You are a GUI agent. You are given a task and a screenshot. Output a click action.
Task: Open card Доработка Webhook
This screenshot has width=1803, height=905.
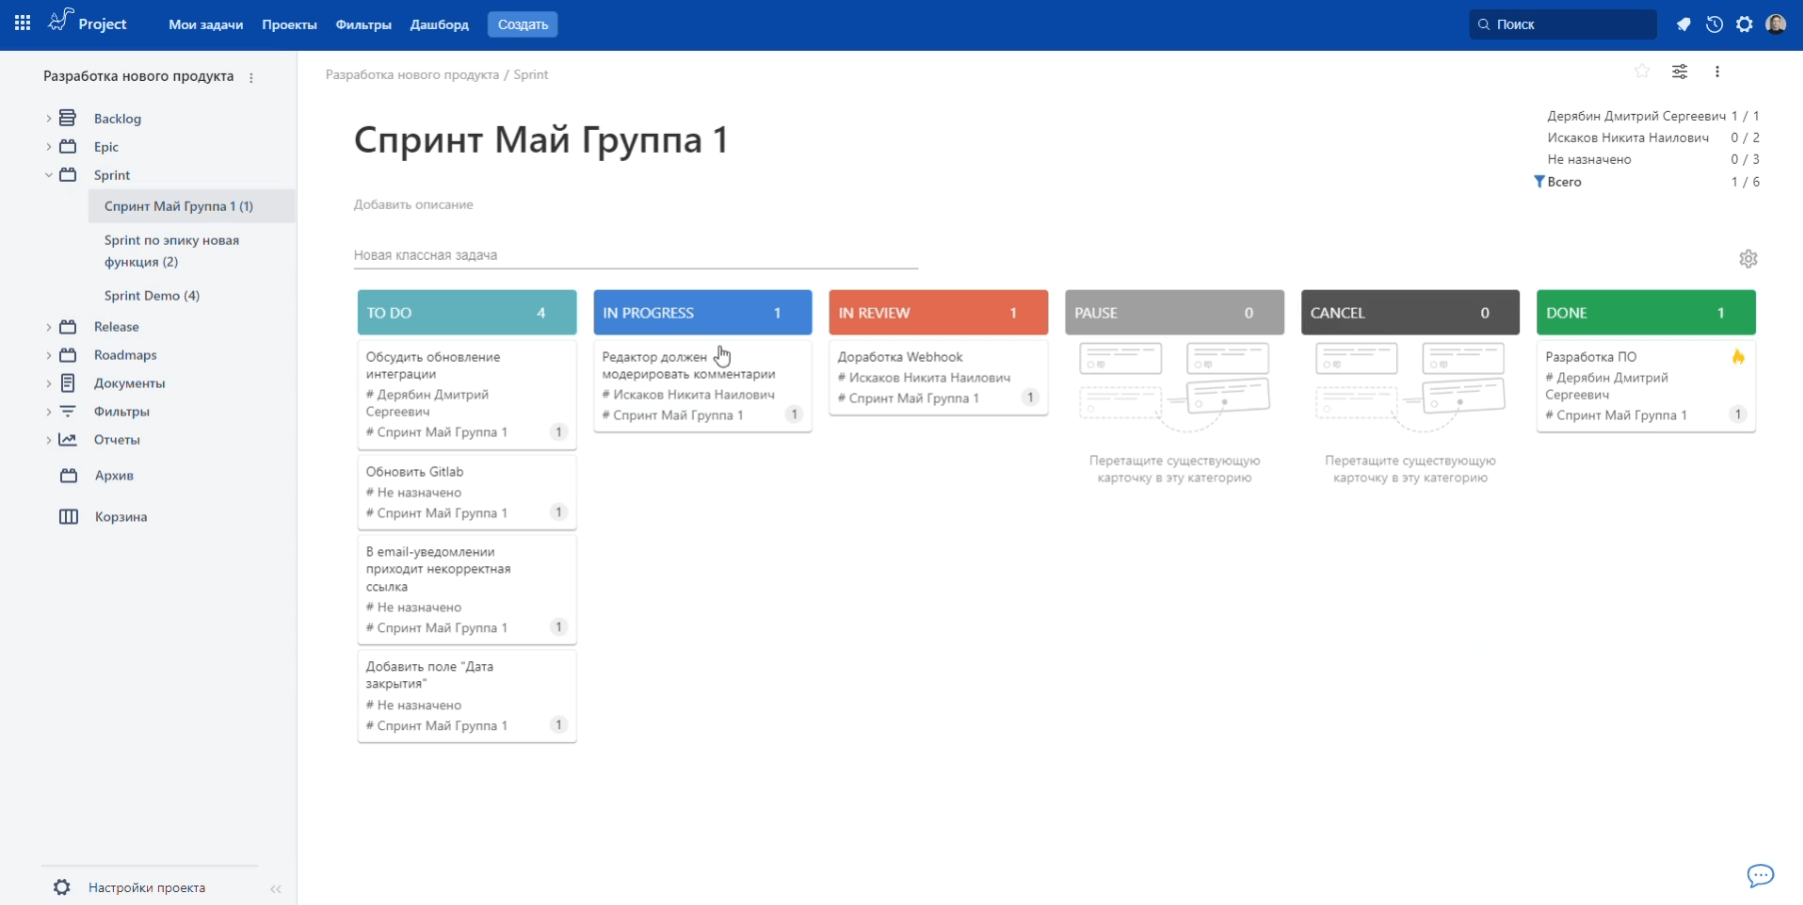[x=938, y=377]
